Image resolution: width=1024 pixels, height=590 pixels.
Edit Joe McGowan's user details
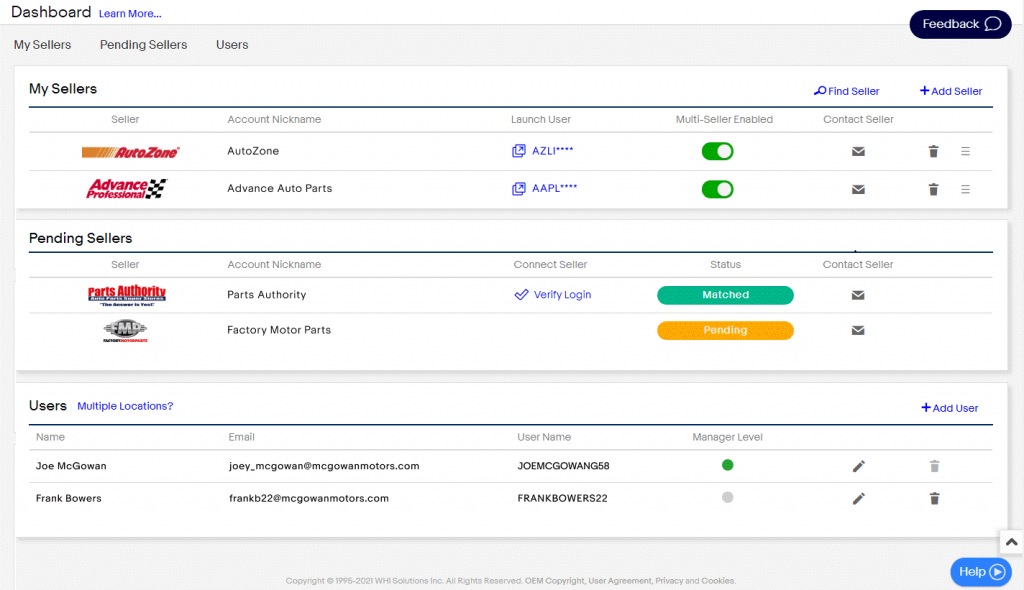click(x=858, y=466)
